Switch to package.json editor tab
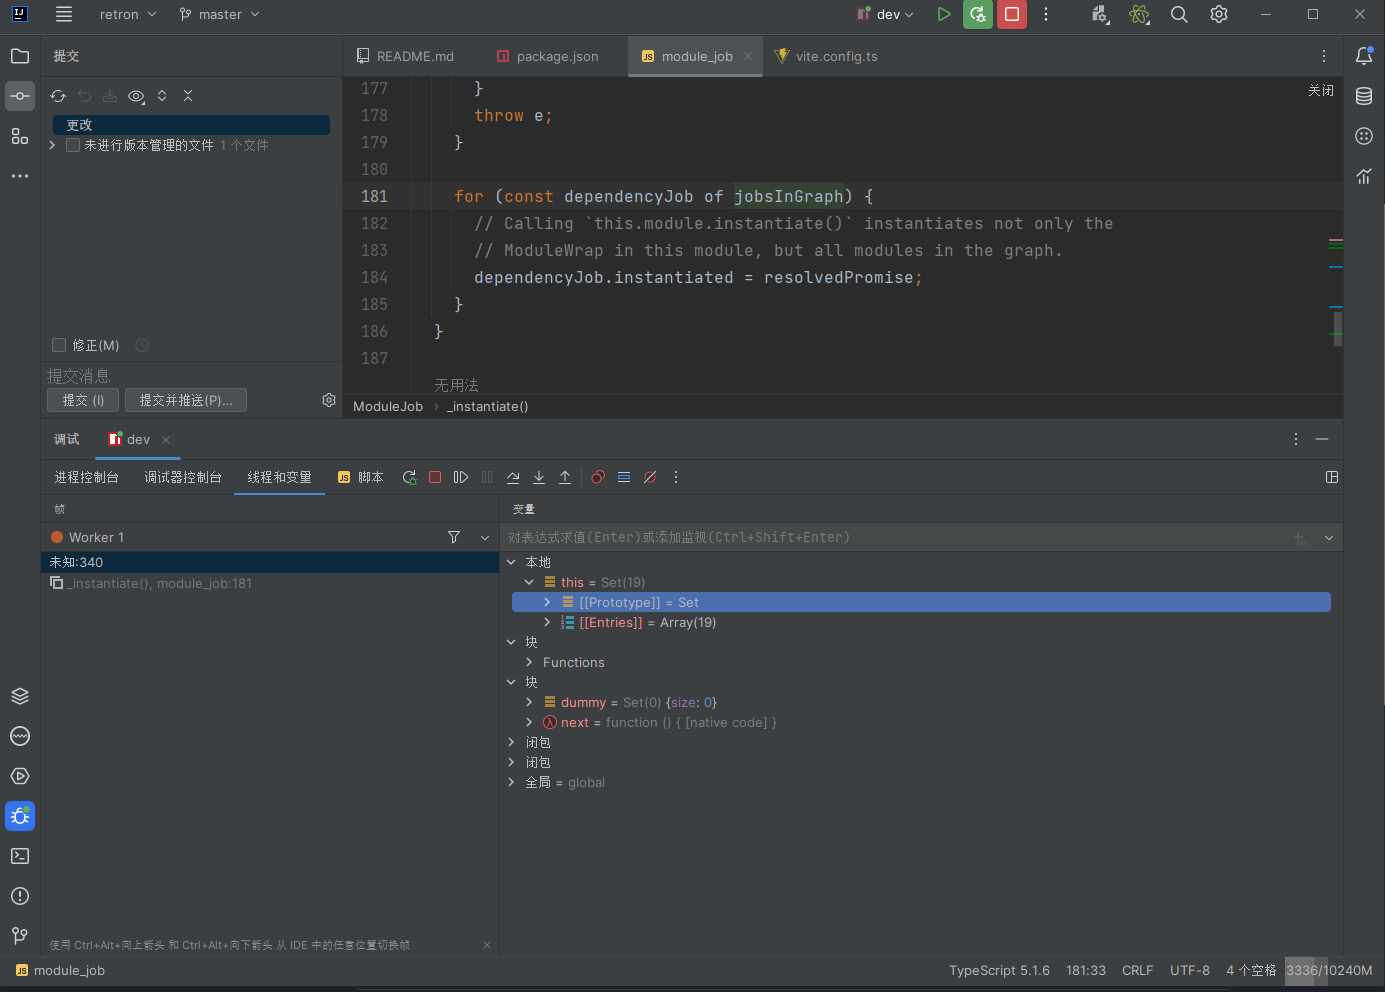Screen dimensions: 1385x992 click(x=548, y=56)
